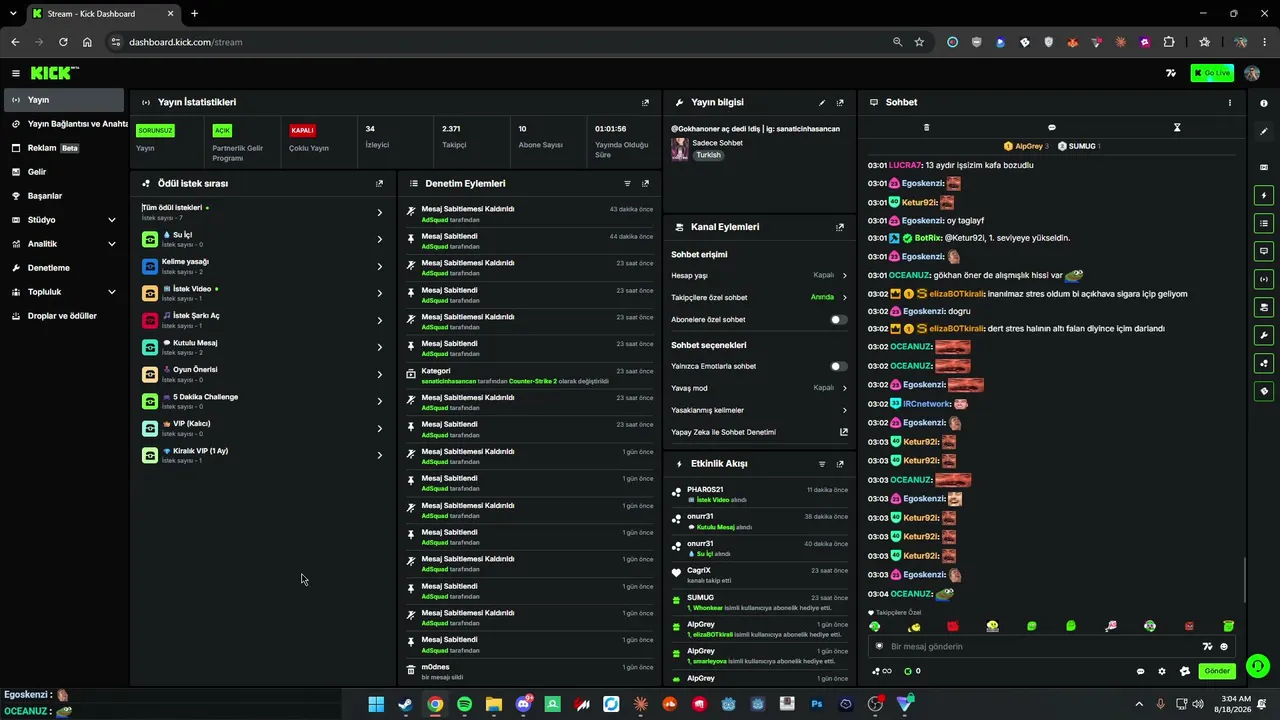Click the green headset support button
The image size is (1280, 720).
coord(1258,666)
